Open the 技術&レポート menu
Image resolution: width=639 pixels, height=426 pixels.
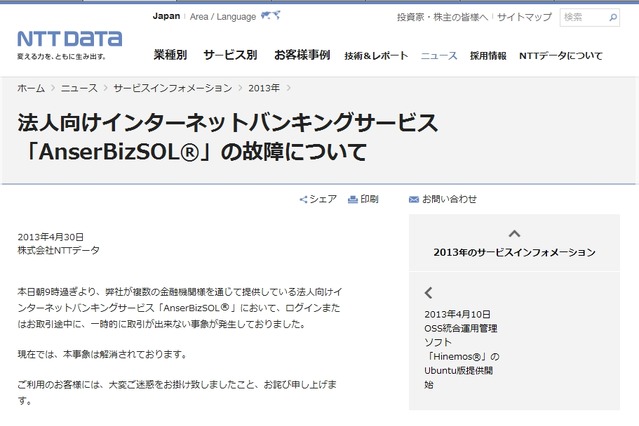(x=376, y=56)
